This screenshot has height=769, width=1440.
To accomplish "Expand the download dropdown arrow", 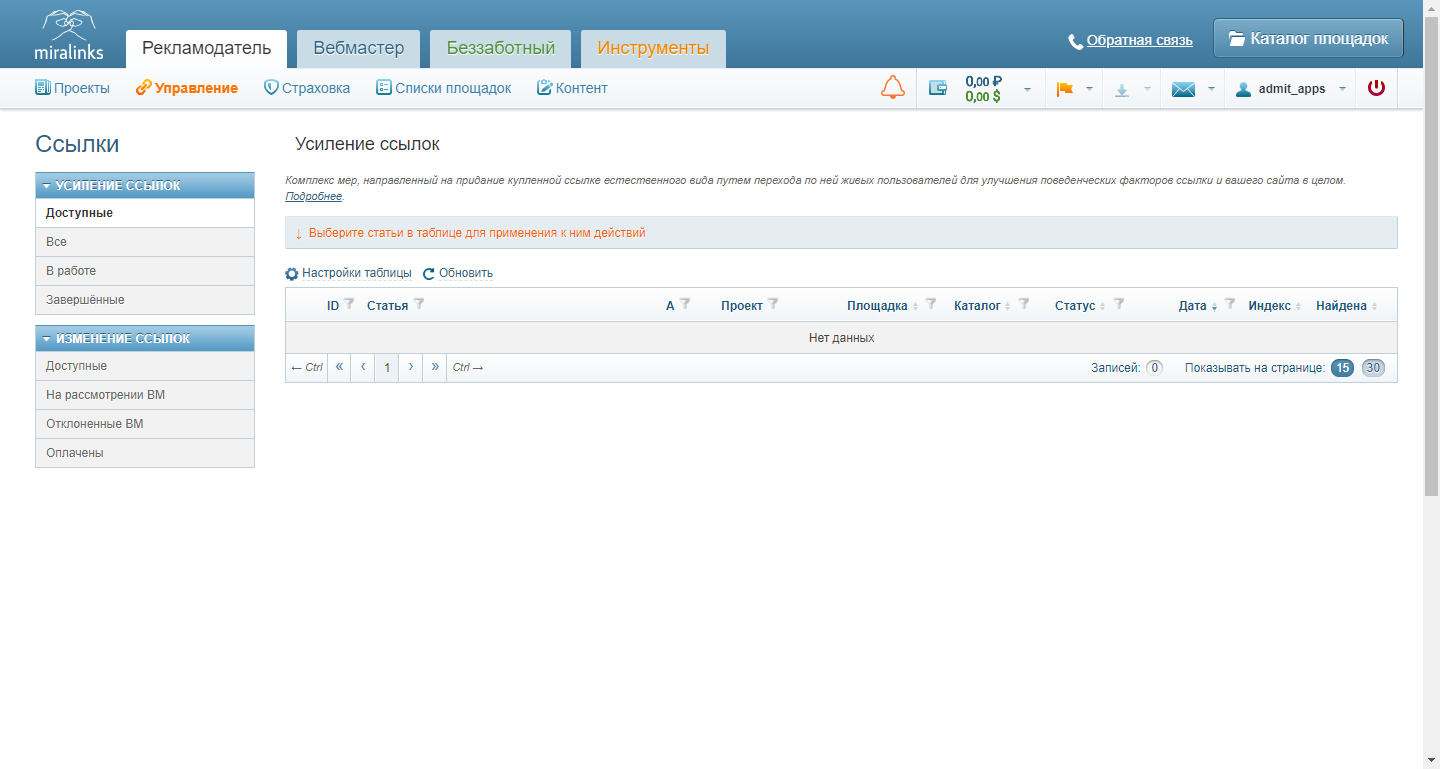I will pos(1147,89).
